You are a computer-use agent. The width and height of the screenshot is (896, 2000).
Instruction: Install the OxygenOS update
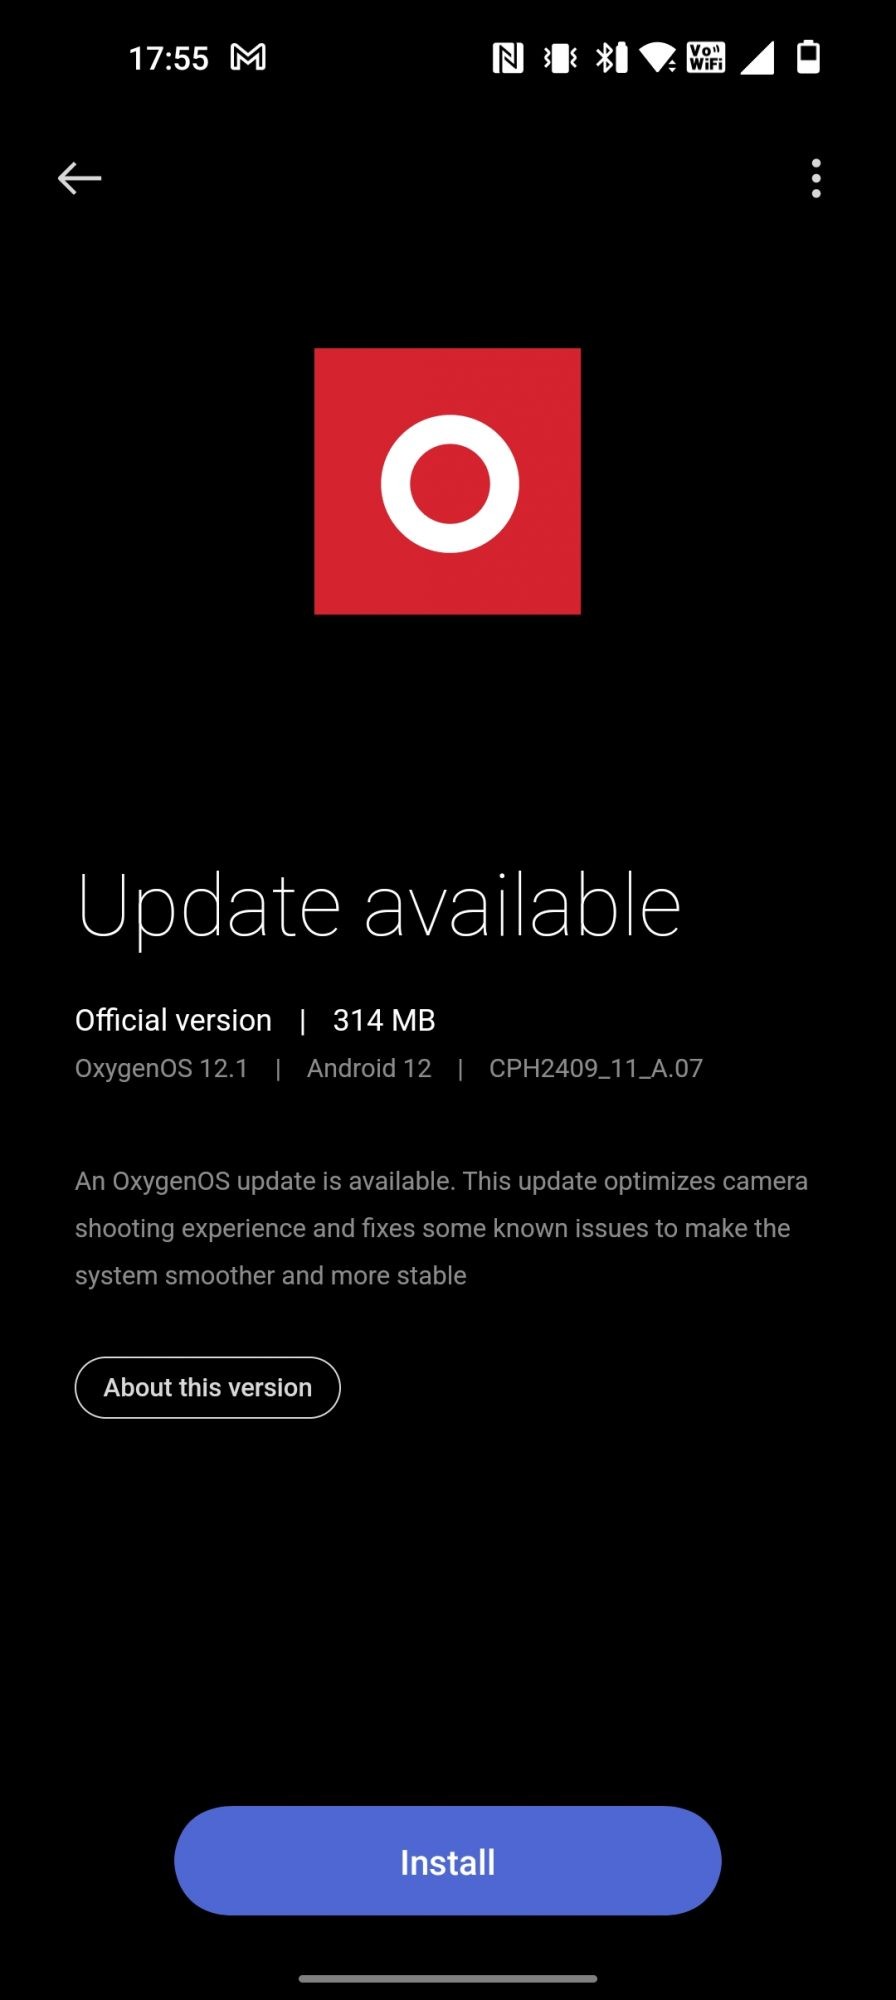point(447,1861)
